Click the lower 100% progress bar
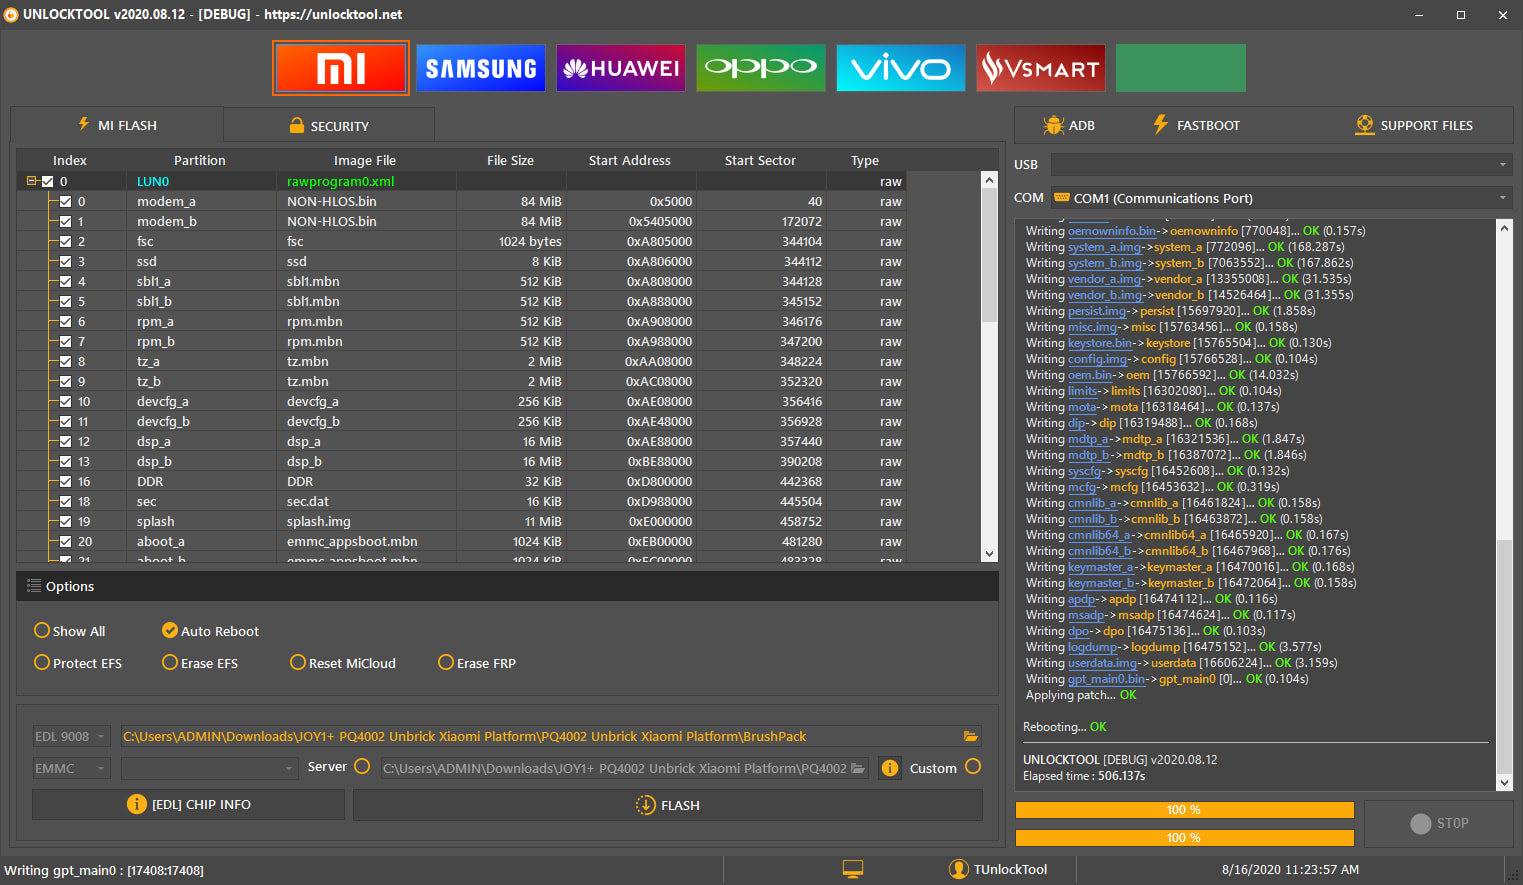The height and width of the screenshot is (885, 1523). click(1184, 838)
